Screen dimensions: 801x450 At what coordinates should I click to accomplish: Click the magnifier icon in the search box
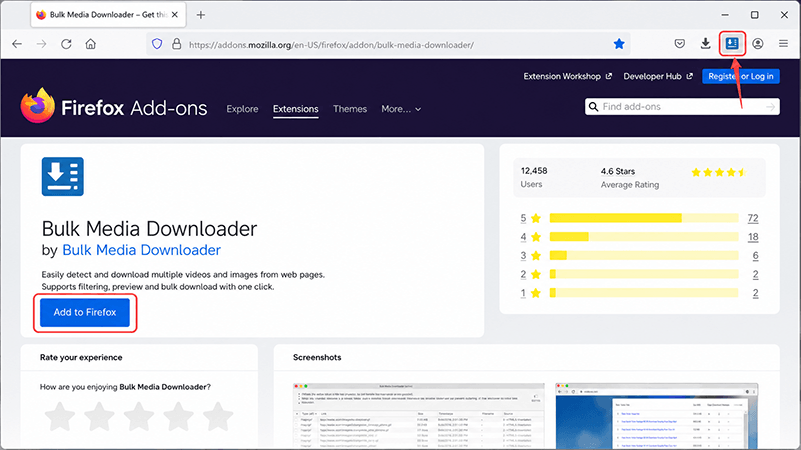pyautogui.click(x=593, y=106)
